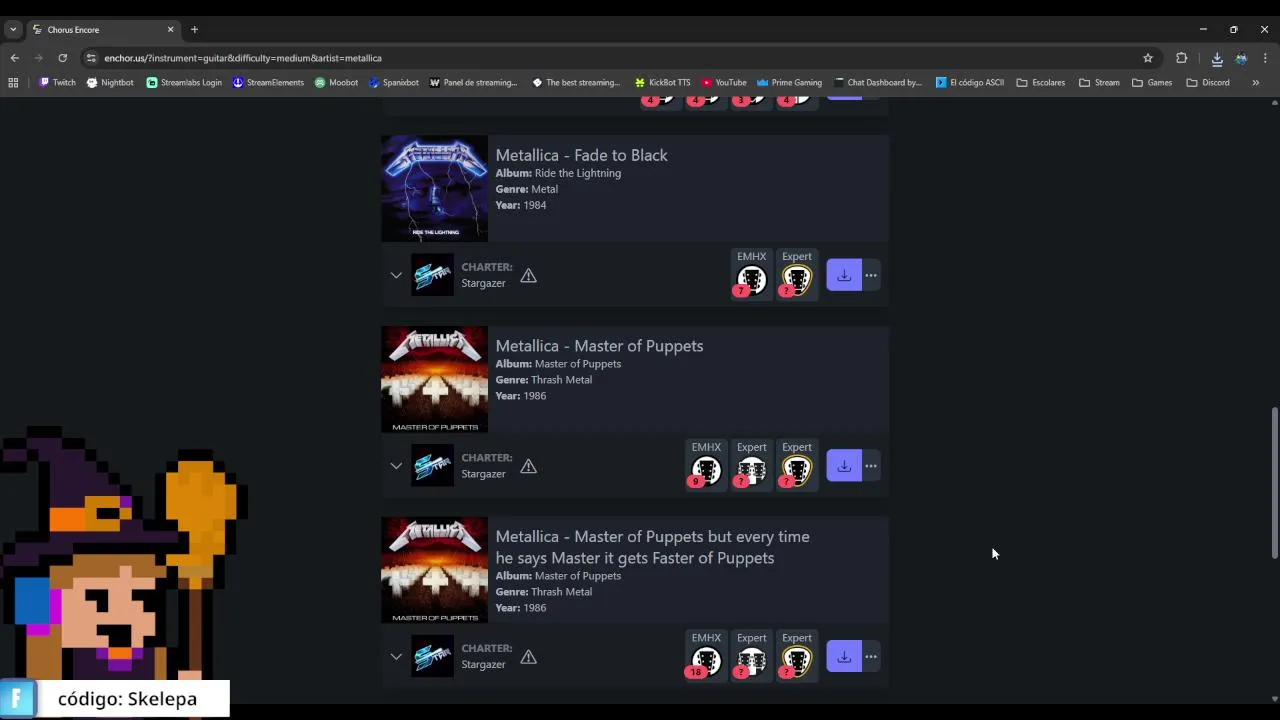Expand chart details chevron on Metallica - Master of Puppets

pos(396,466)
